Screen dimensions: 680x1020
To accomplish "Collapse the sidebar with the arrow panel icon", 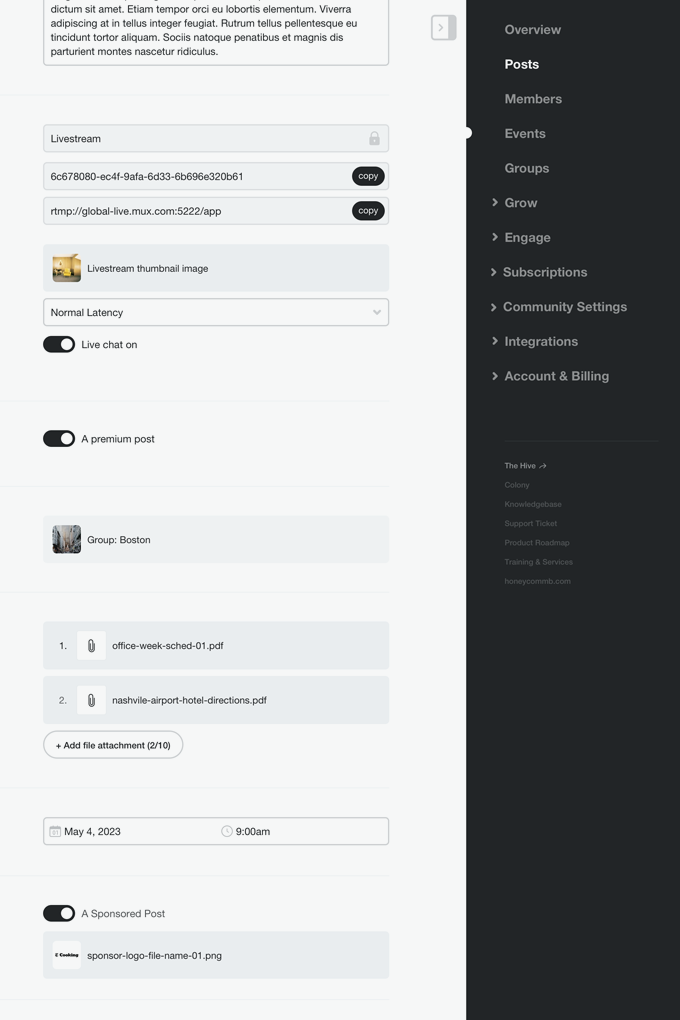I will pyautogui.click(x=443, y=27).
